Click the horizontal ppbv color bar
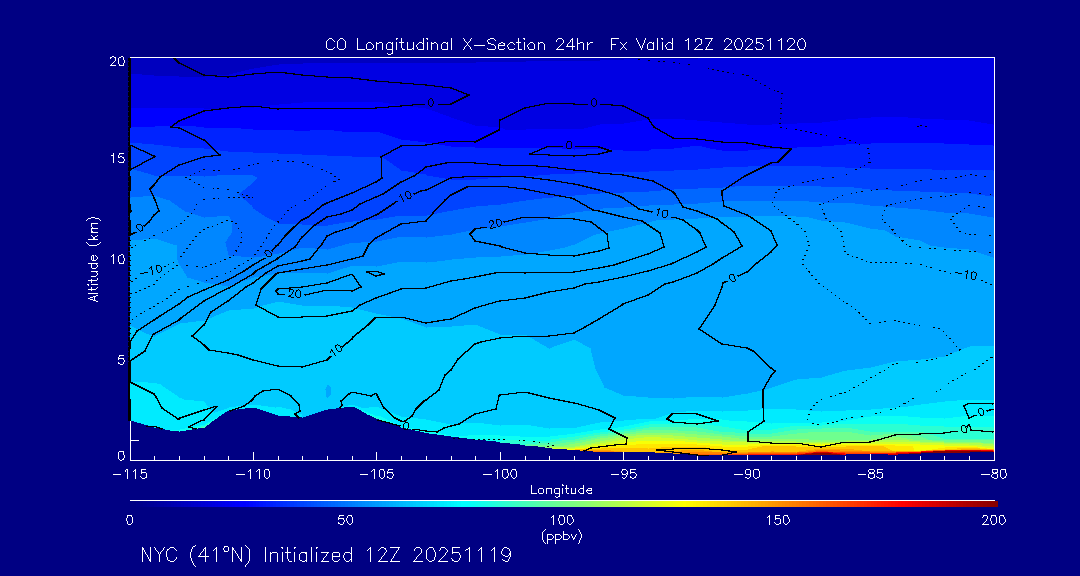 563,504
